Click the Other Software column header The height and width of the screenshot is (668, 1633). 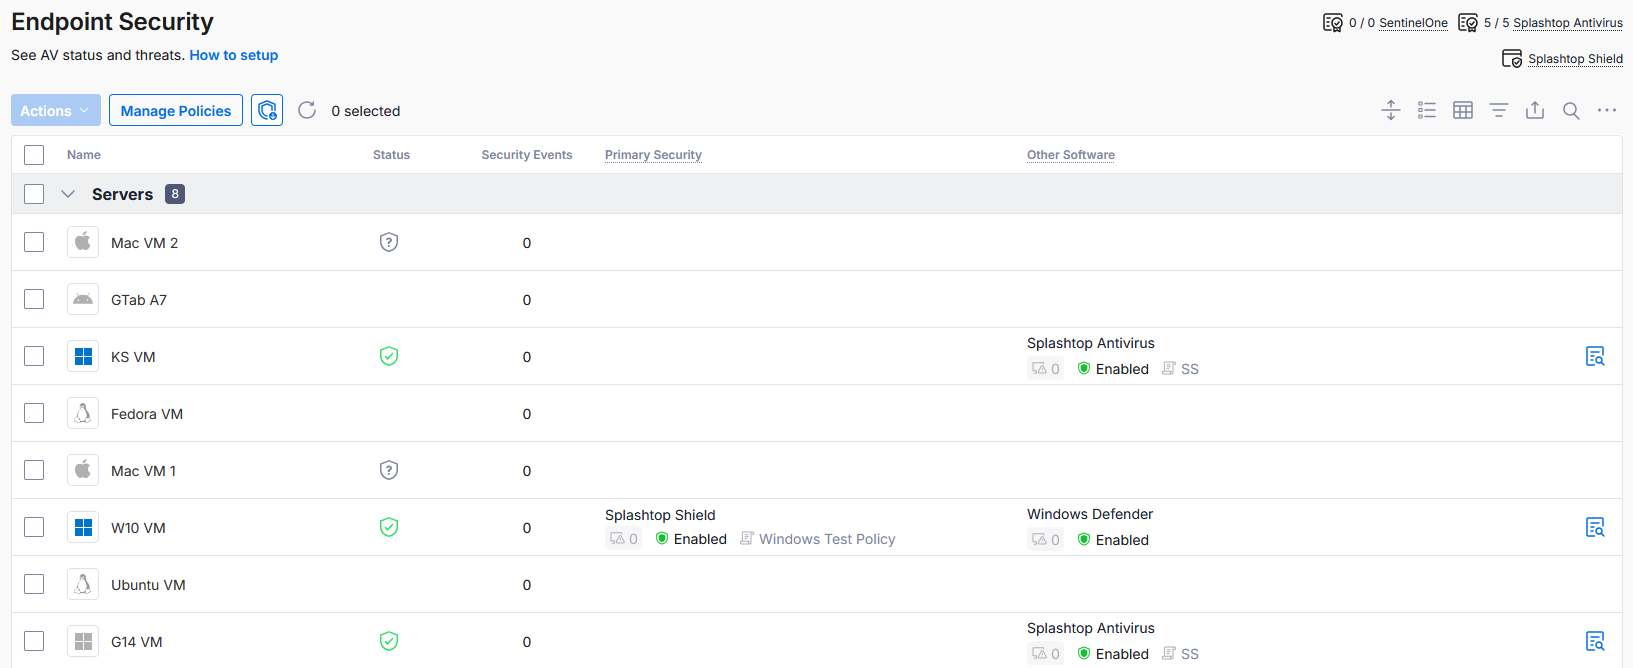tap(1071, 155)
